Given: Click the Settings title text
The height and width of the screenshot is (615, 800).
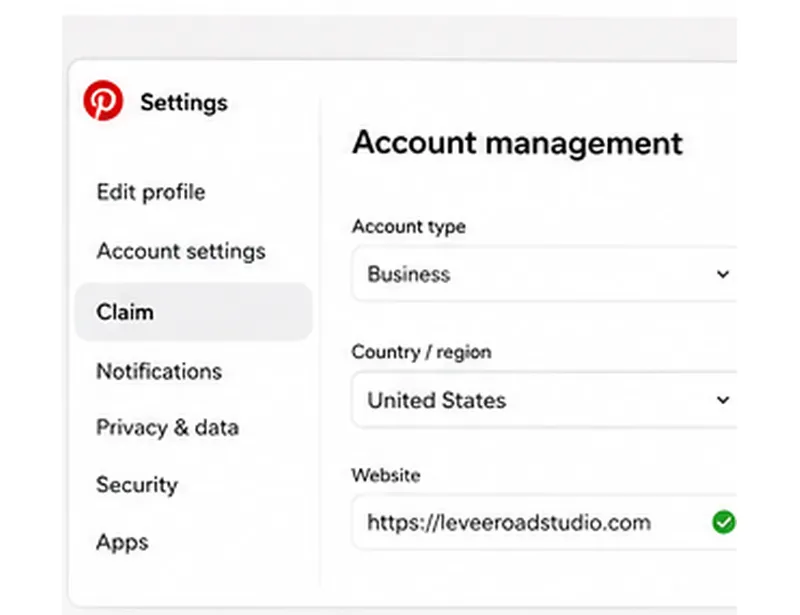Looking at the screenshot, I should 184,103.
